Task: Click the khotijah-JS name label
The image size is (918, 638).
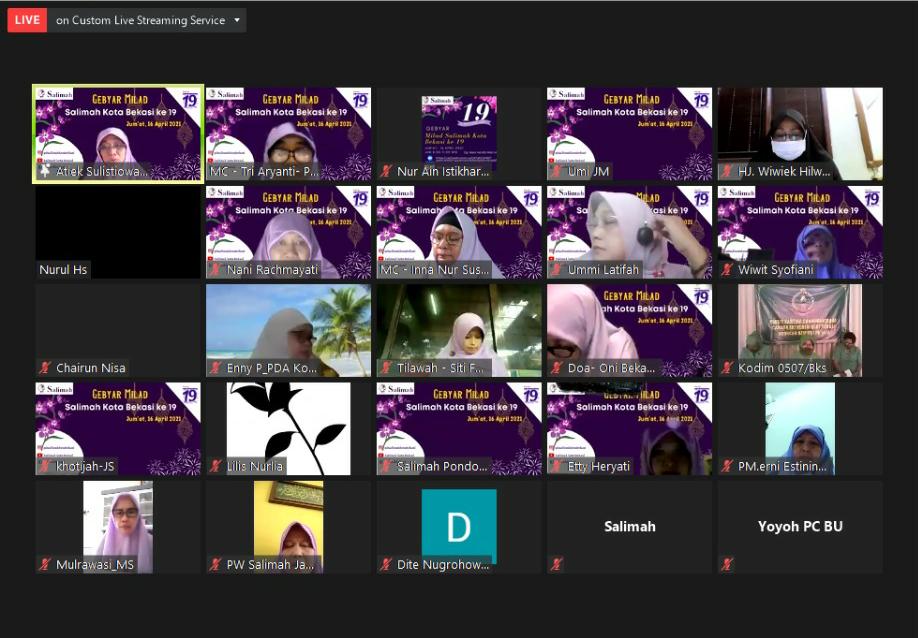Action: pyautogui.click(x=85, y=467)
